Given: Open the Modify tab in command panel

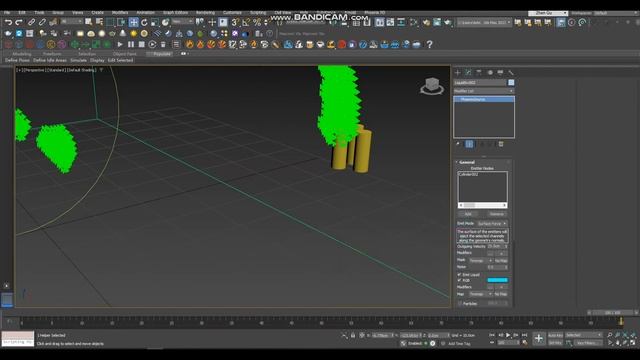Looking at the screenshot, I should click(x=468, y=72).
